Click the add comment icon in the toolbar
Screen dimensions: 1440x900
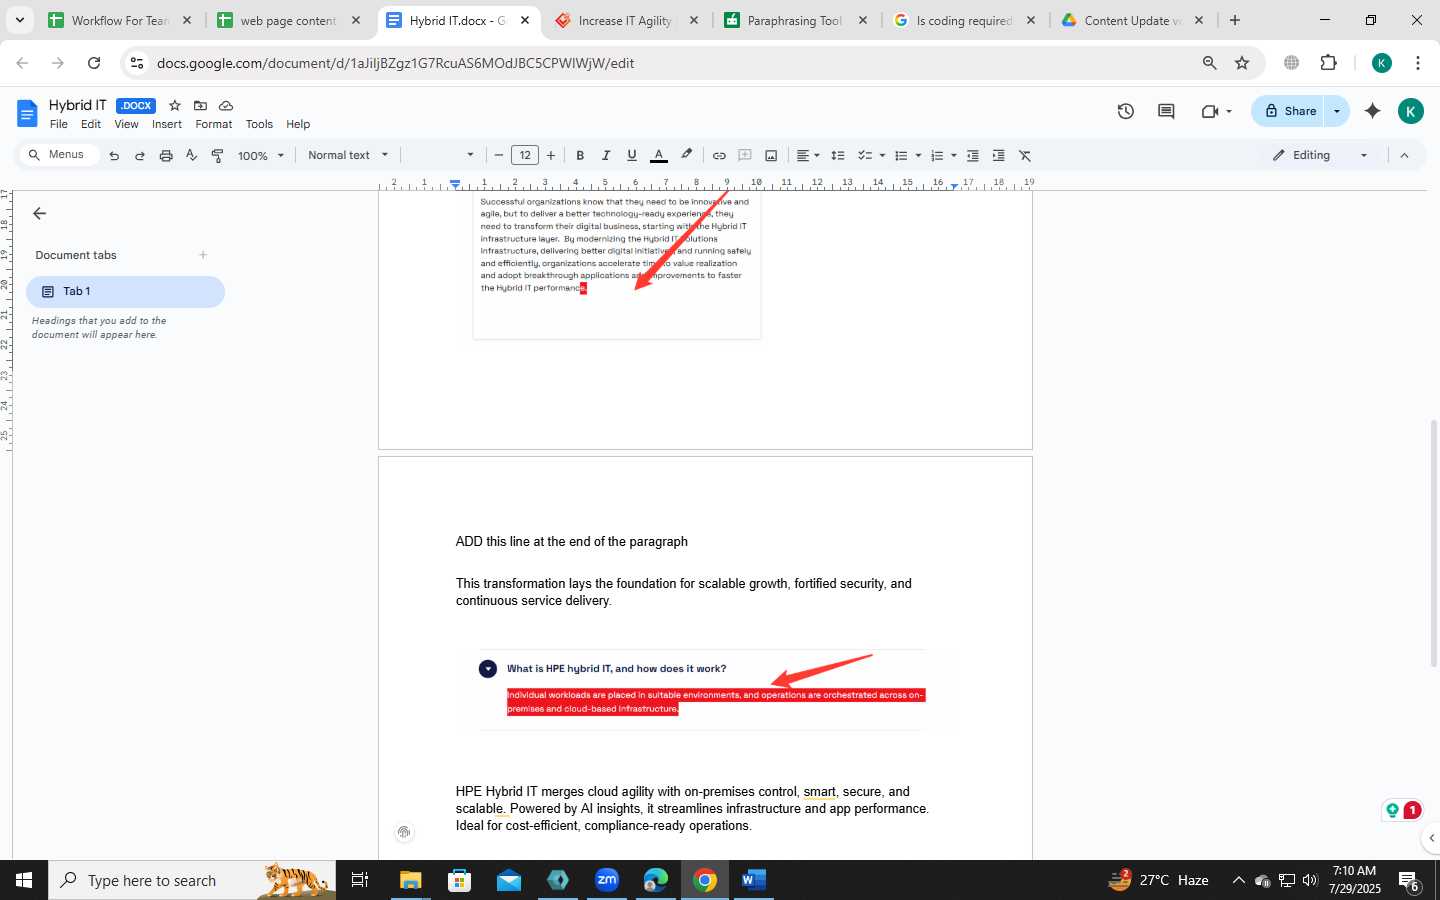pos(745,155)
